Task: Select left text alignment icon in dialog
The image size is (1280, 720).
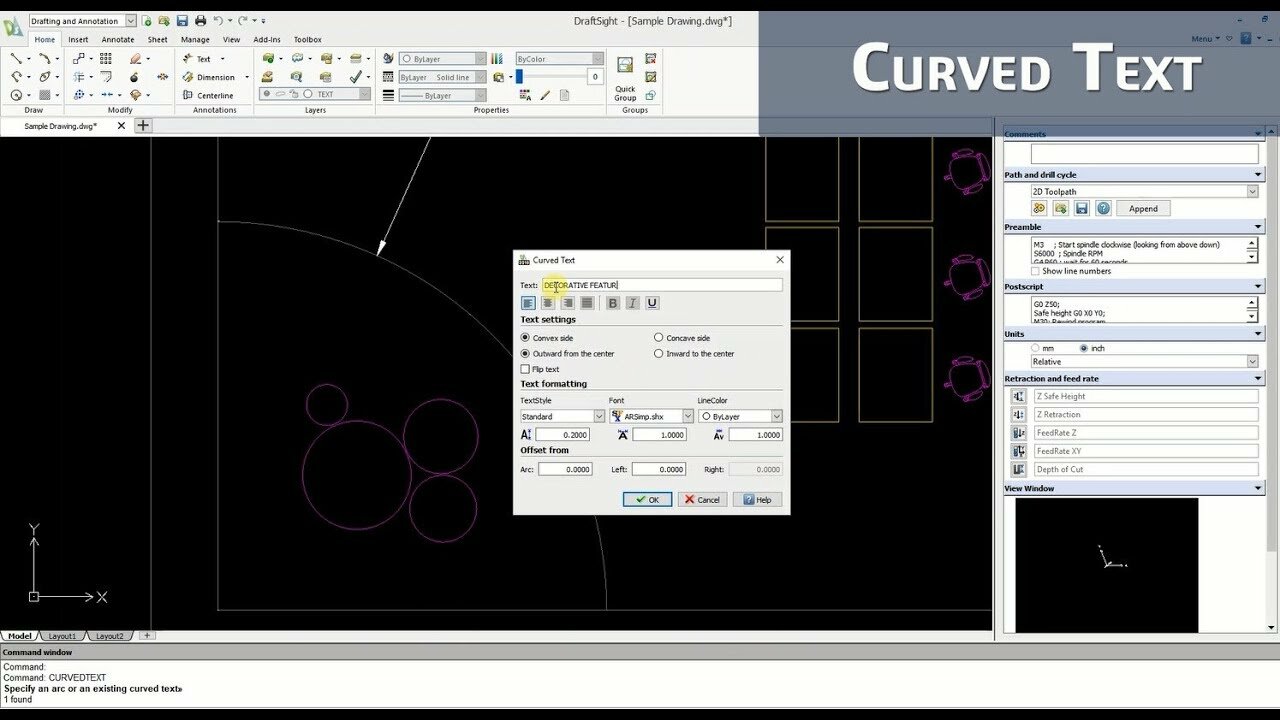Action: [x=528, y=303]
